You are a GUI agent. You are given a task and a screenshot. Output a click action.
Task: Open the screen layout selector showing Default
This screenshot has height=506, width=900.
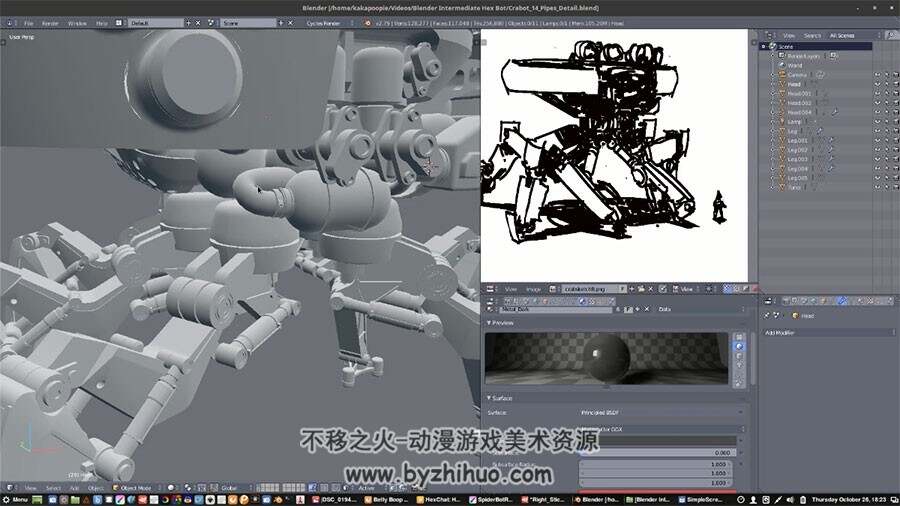point(155,23)
